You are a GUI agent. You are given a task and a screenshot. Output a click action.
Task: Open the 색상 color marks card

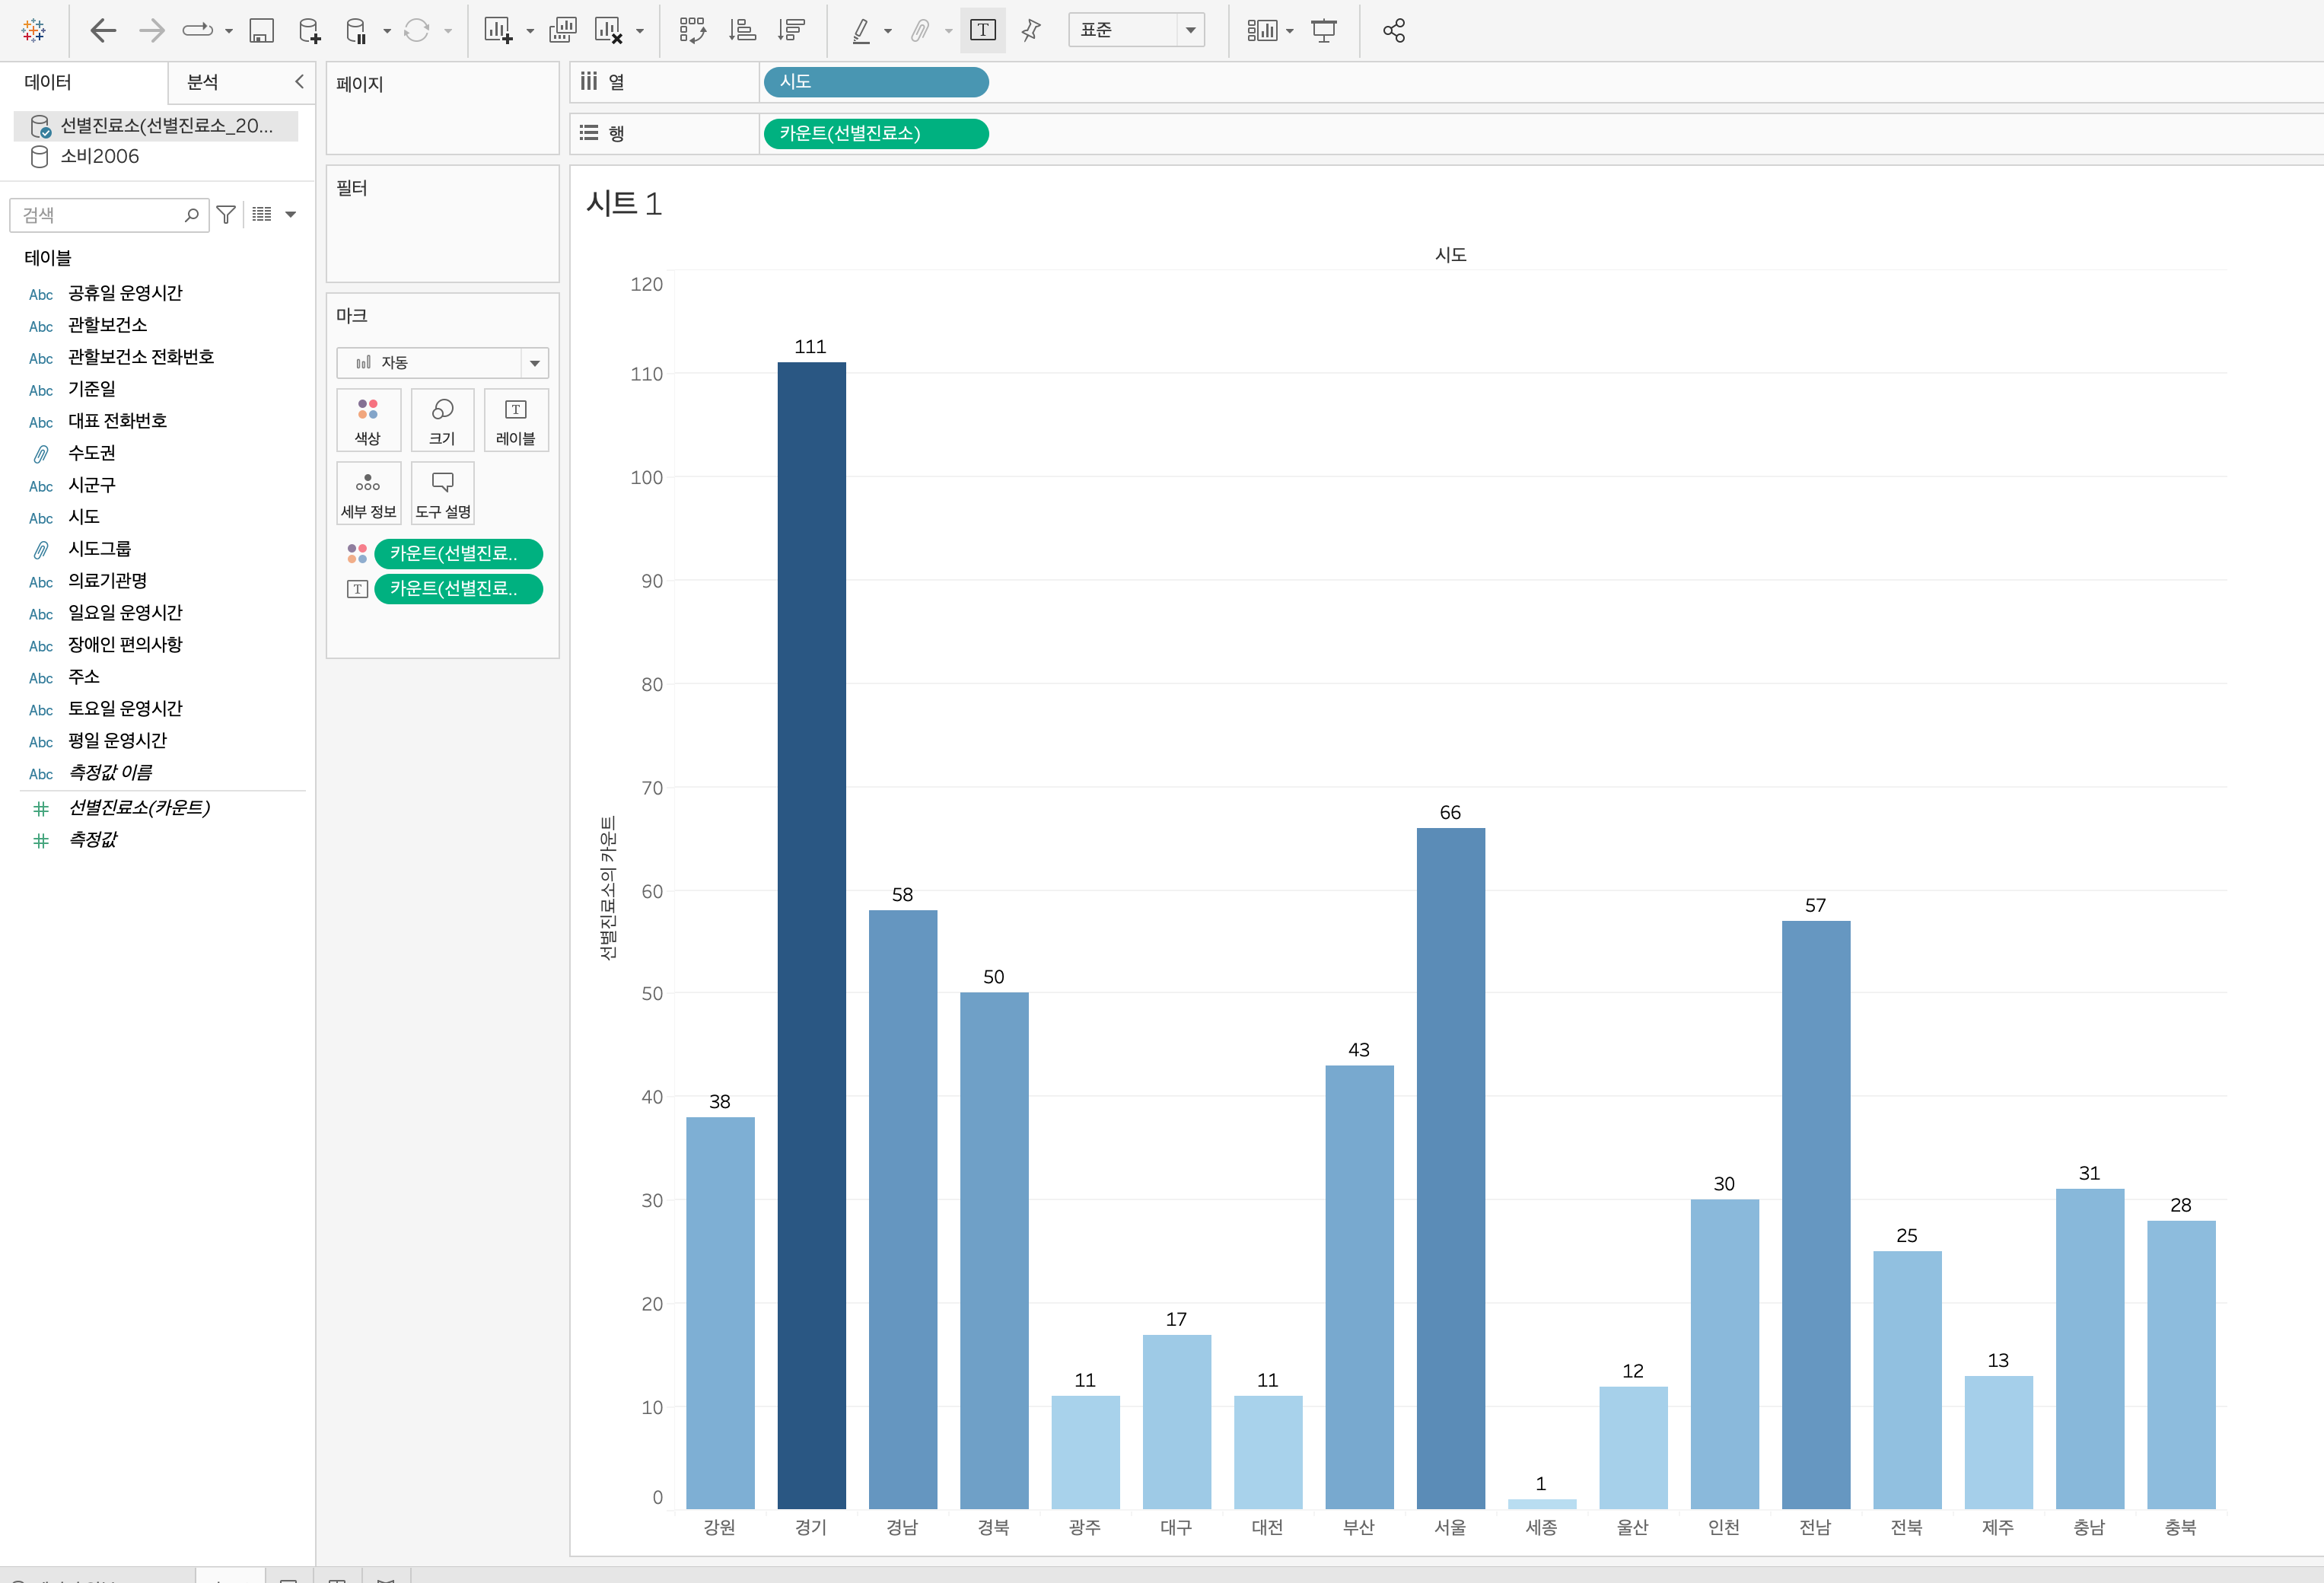368,421
